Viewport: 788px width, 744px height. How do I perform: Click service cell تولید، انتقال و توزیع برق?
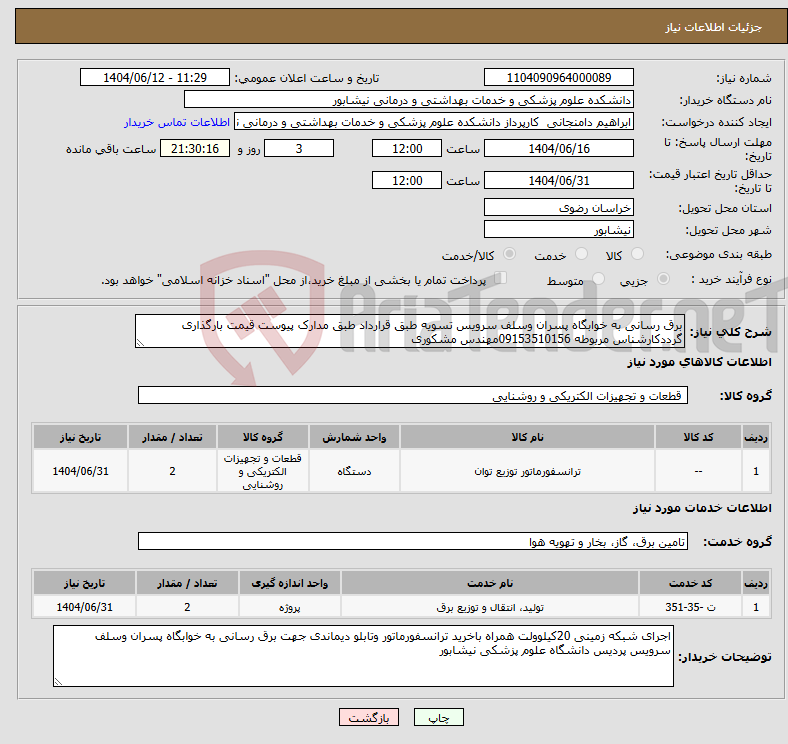(x=489, y=607)
